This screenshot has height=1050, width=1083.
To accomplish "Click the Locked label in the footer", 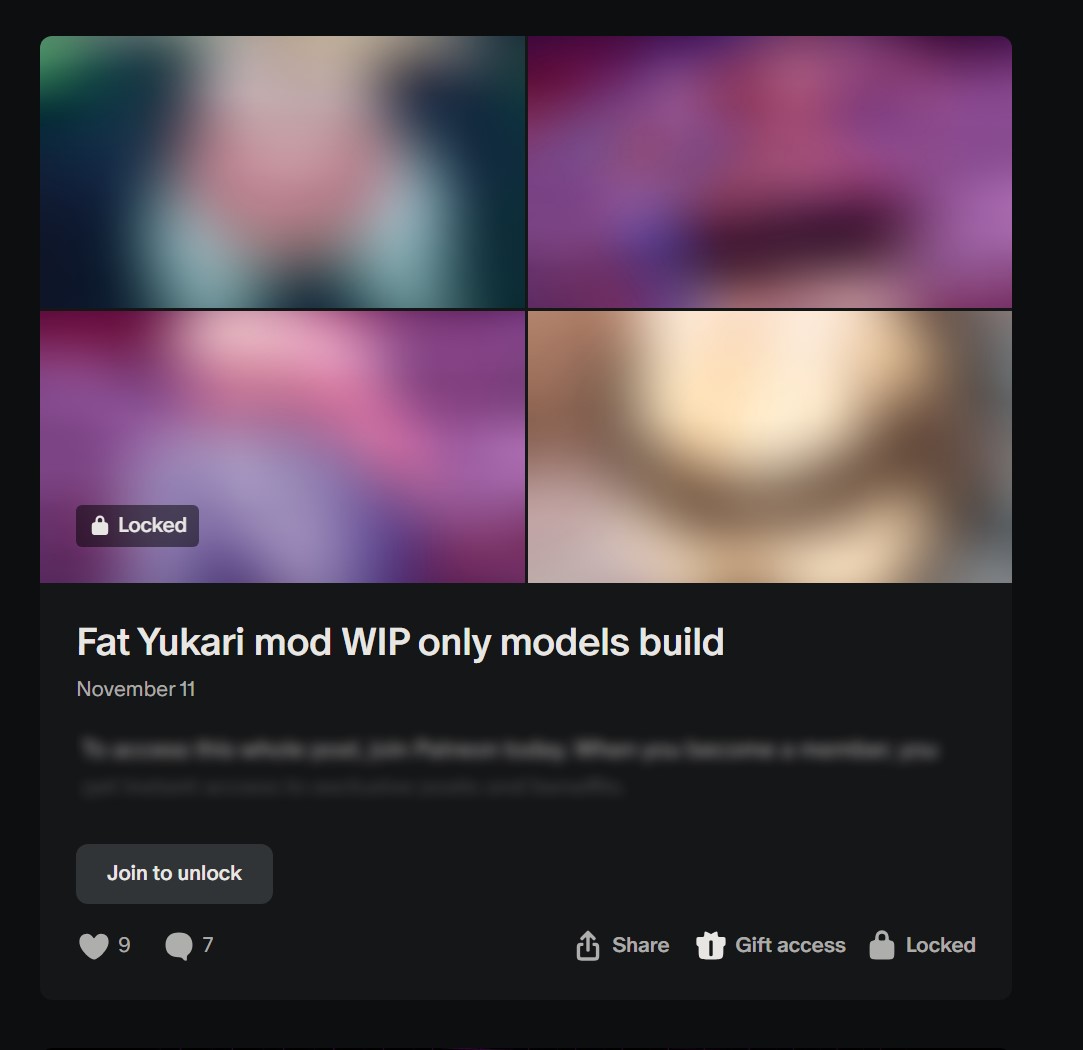I will [x=941, y=945].
